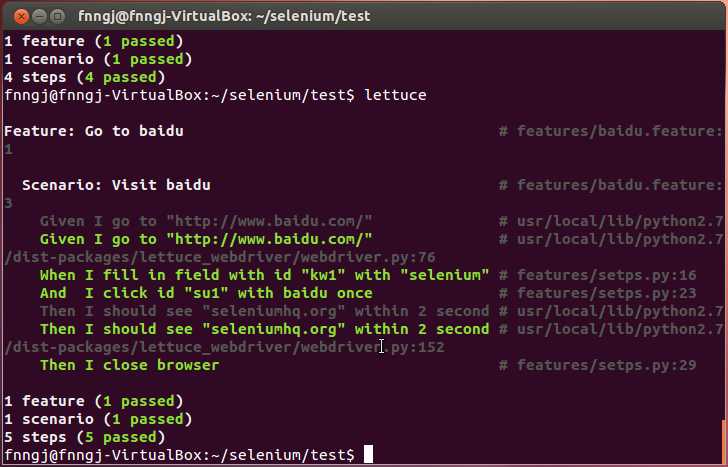
Task: Click the 'Feature: Go to baidu' line
Action: [94, 131]
